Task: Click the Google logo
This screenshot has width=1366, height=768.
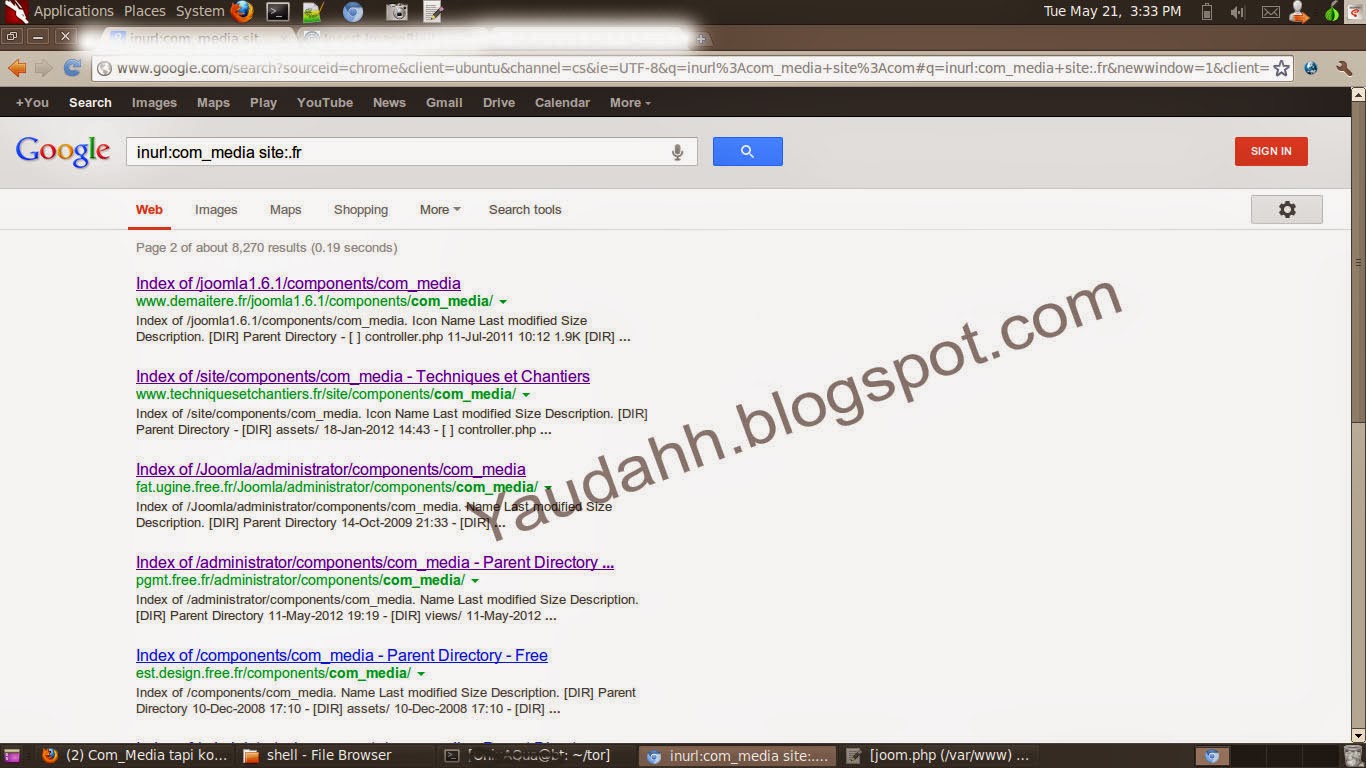Action: 63,152
